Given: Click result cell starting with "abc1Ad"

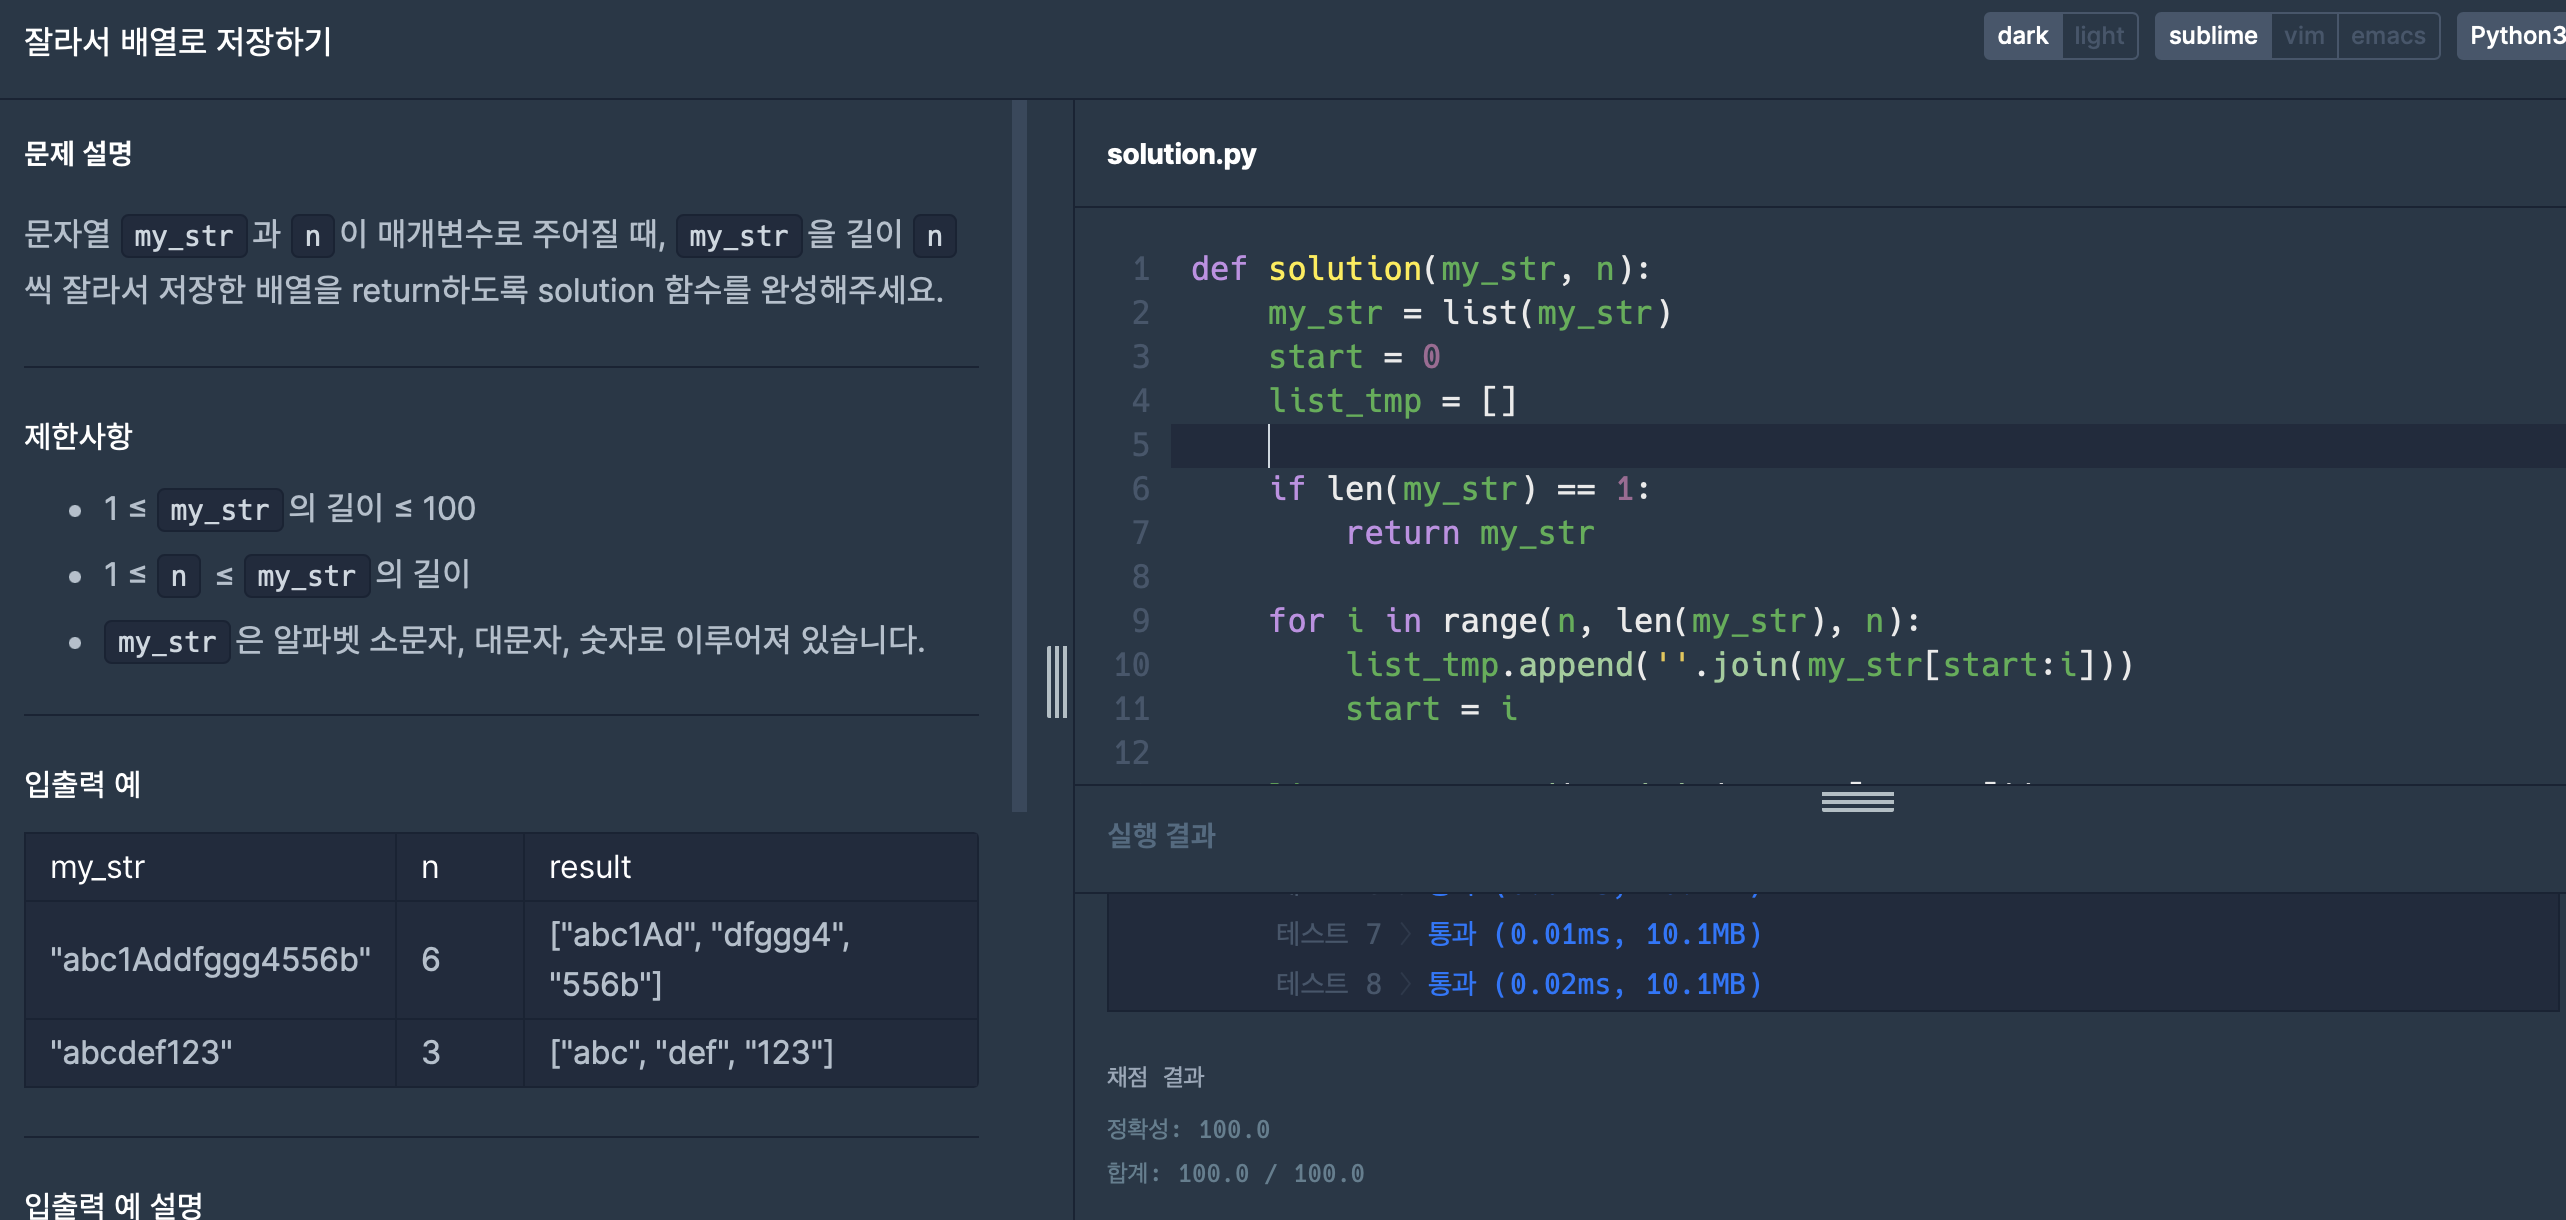Looking at the screenshot, I should click(x=751, y=960).
